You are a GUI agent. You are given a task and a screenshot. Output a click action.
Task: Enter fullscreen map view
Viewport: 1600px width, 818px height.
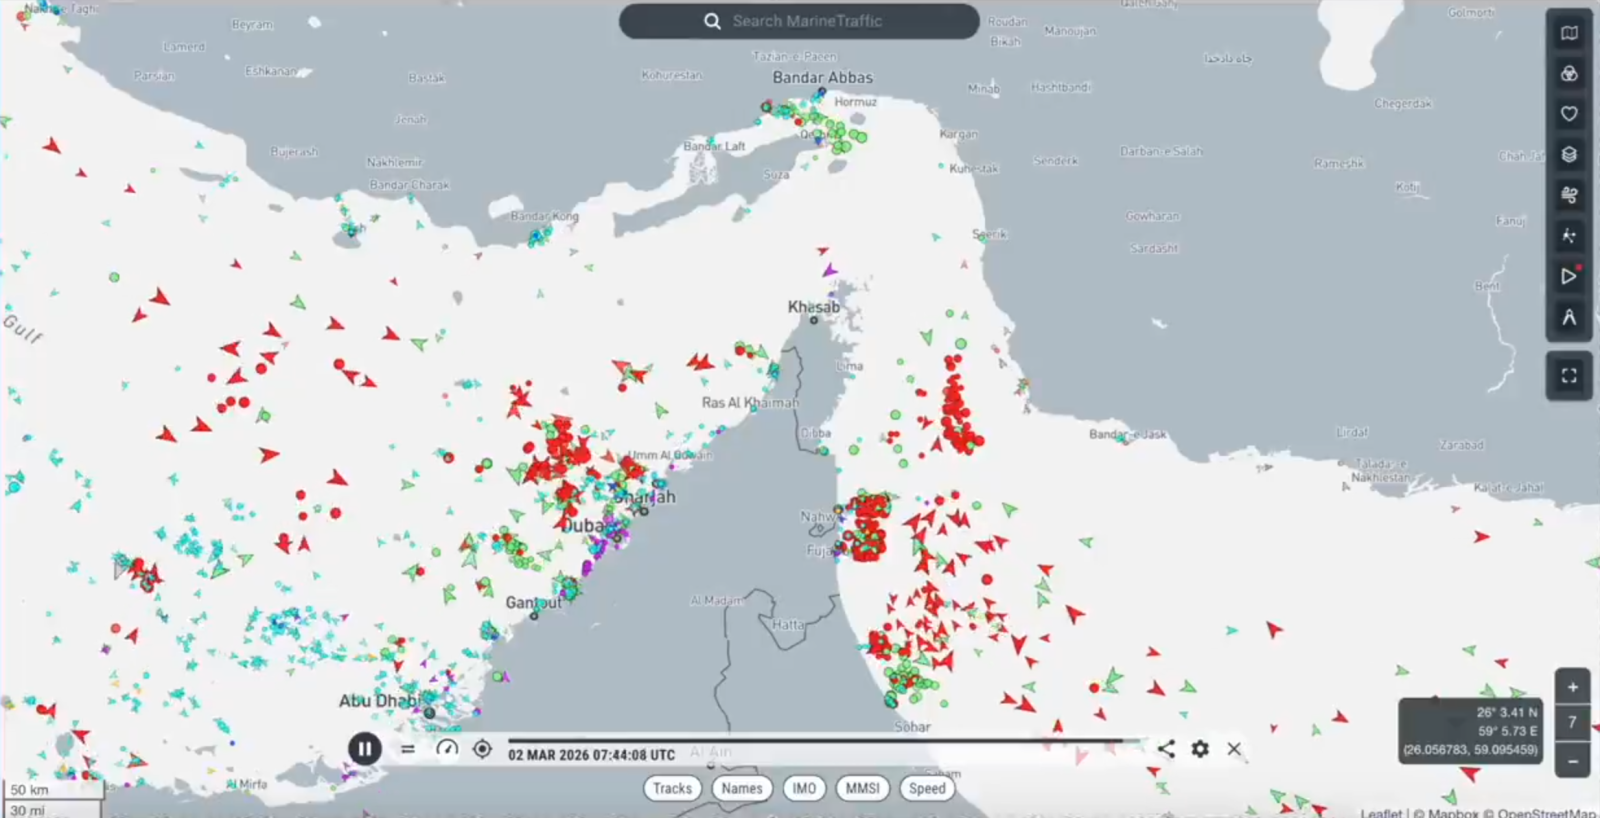[x=1569, y=376]
